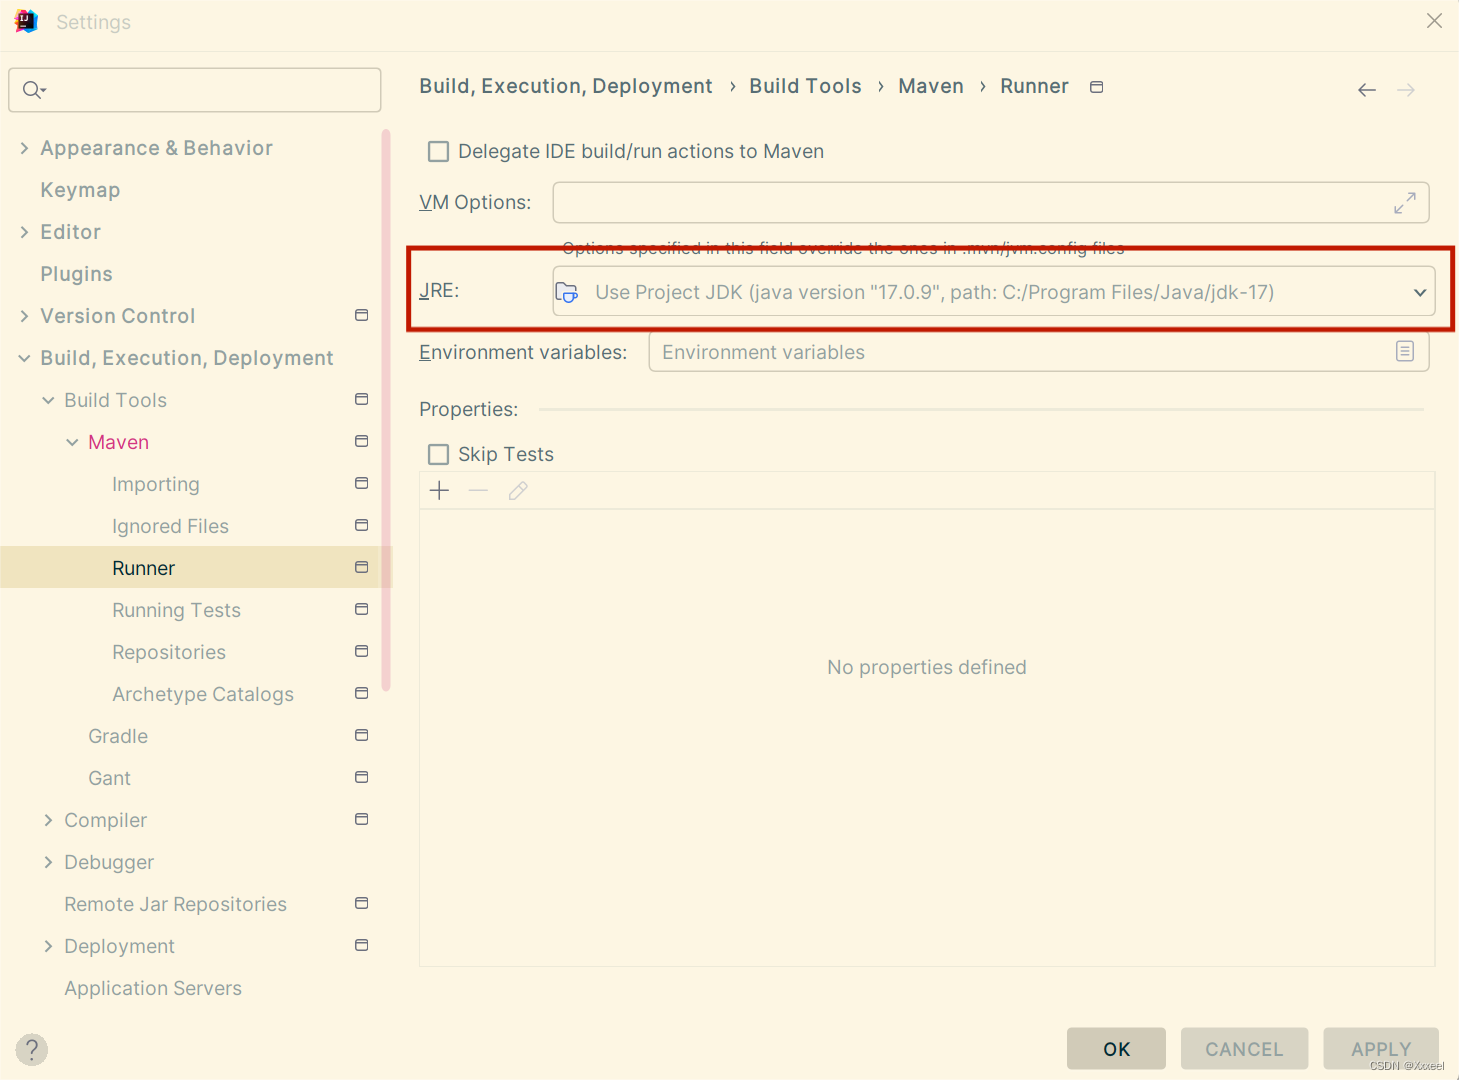Expand the Debugger node
Image resolution: width=1459 pixels, height=1080 pixels.
click(x=48, y=862)
